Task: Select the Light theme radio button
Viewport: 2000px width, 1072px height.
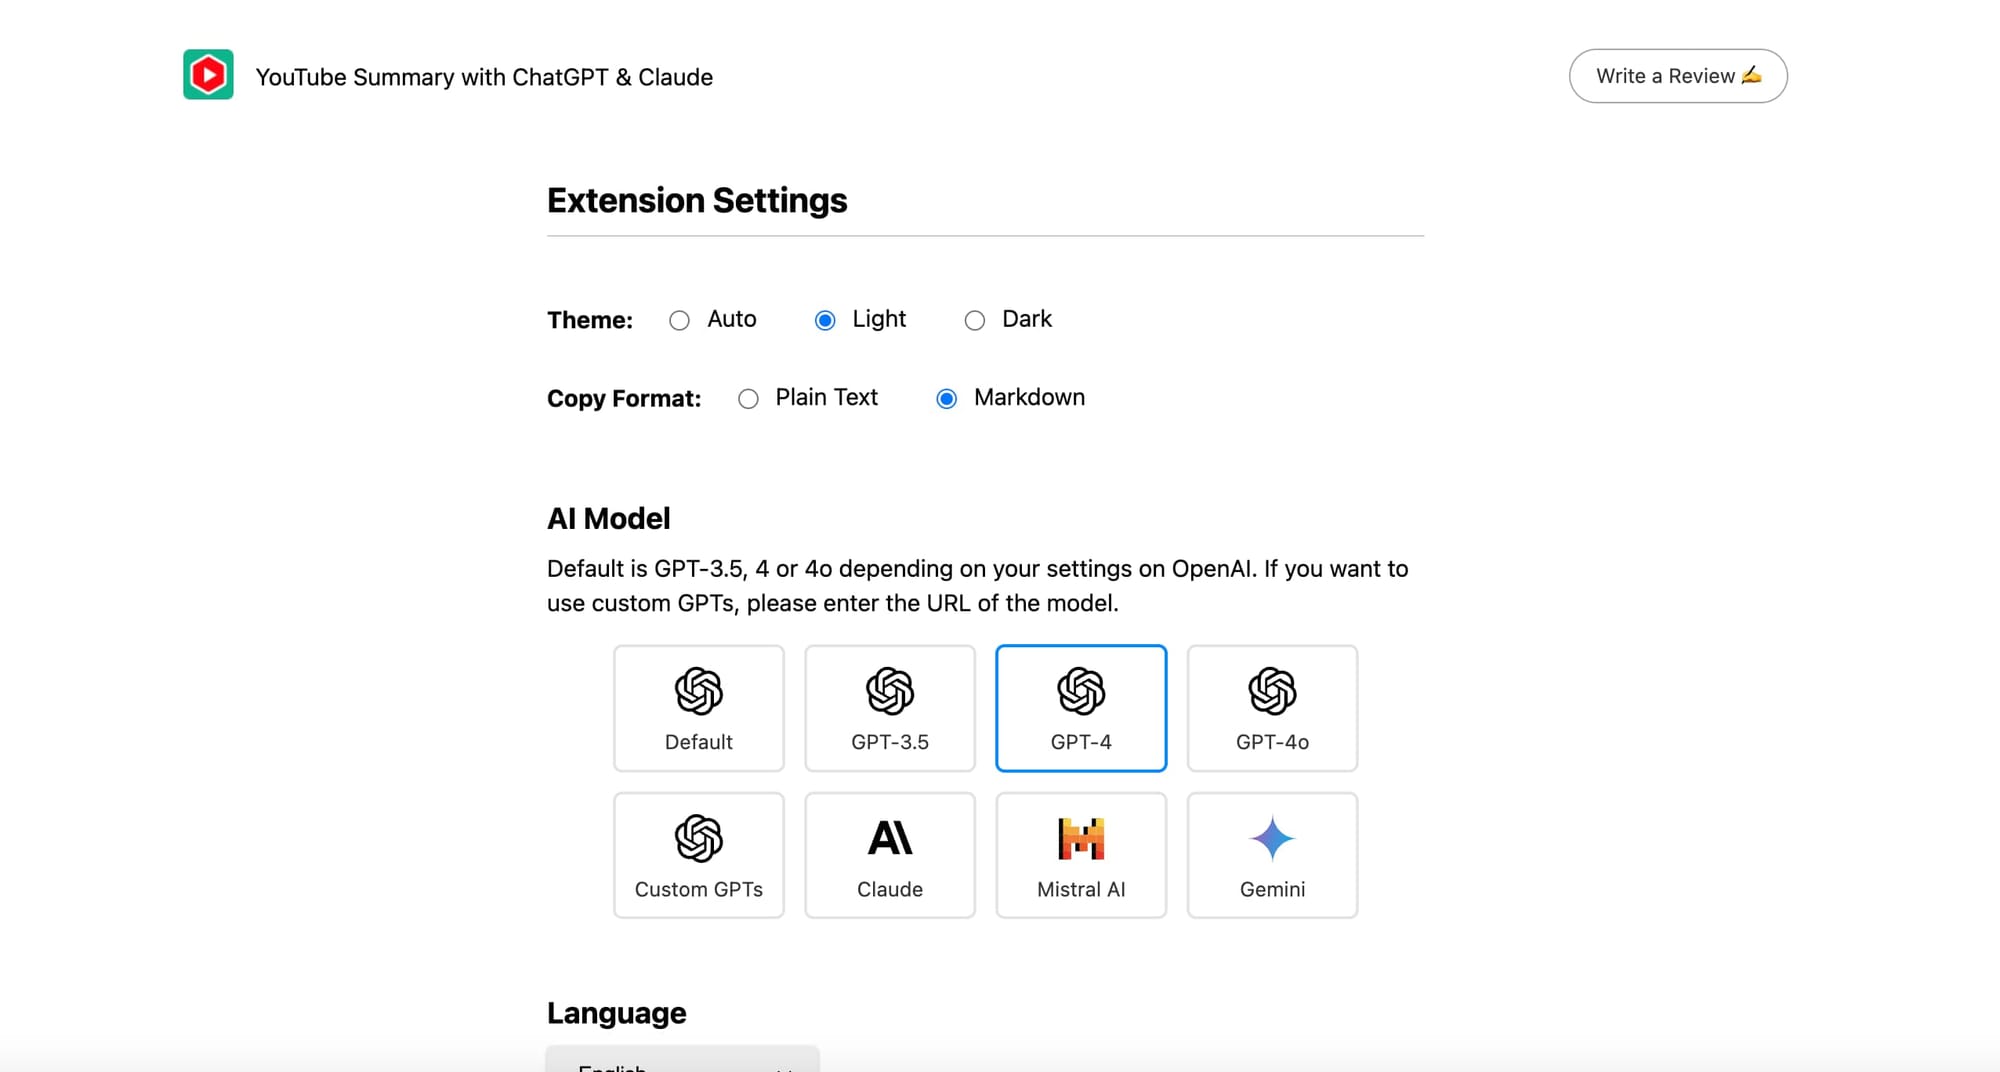Action: (825, 320)
